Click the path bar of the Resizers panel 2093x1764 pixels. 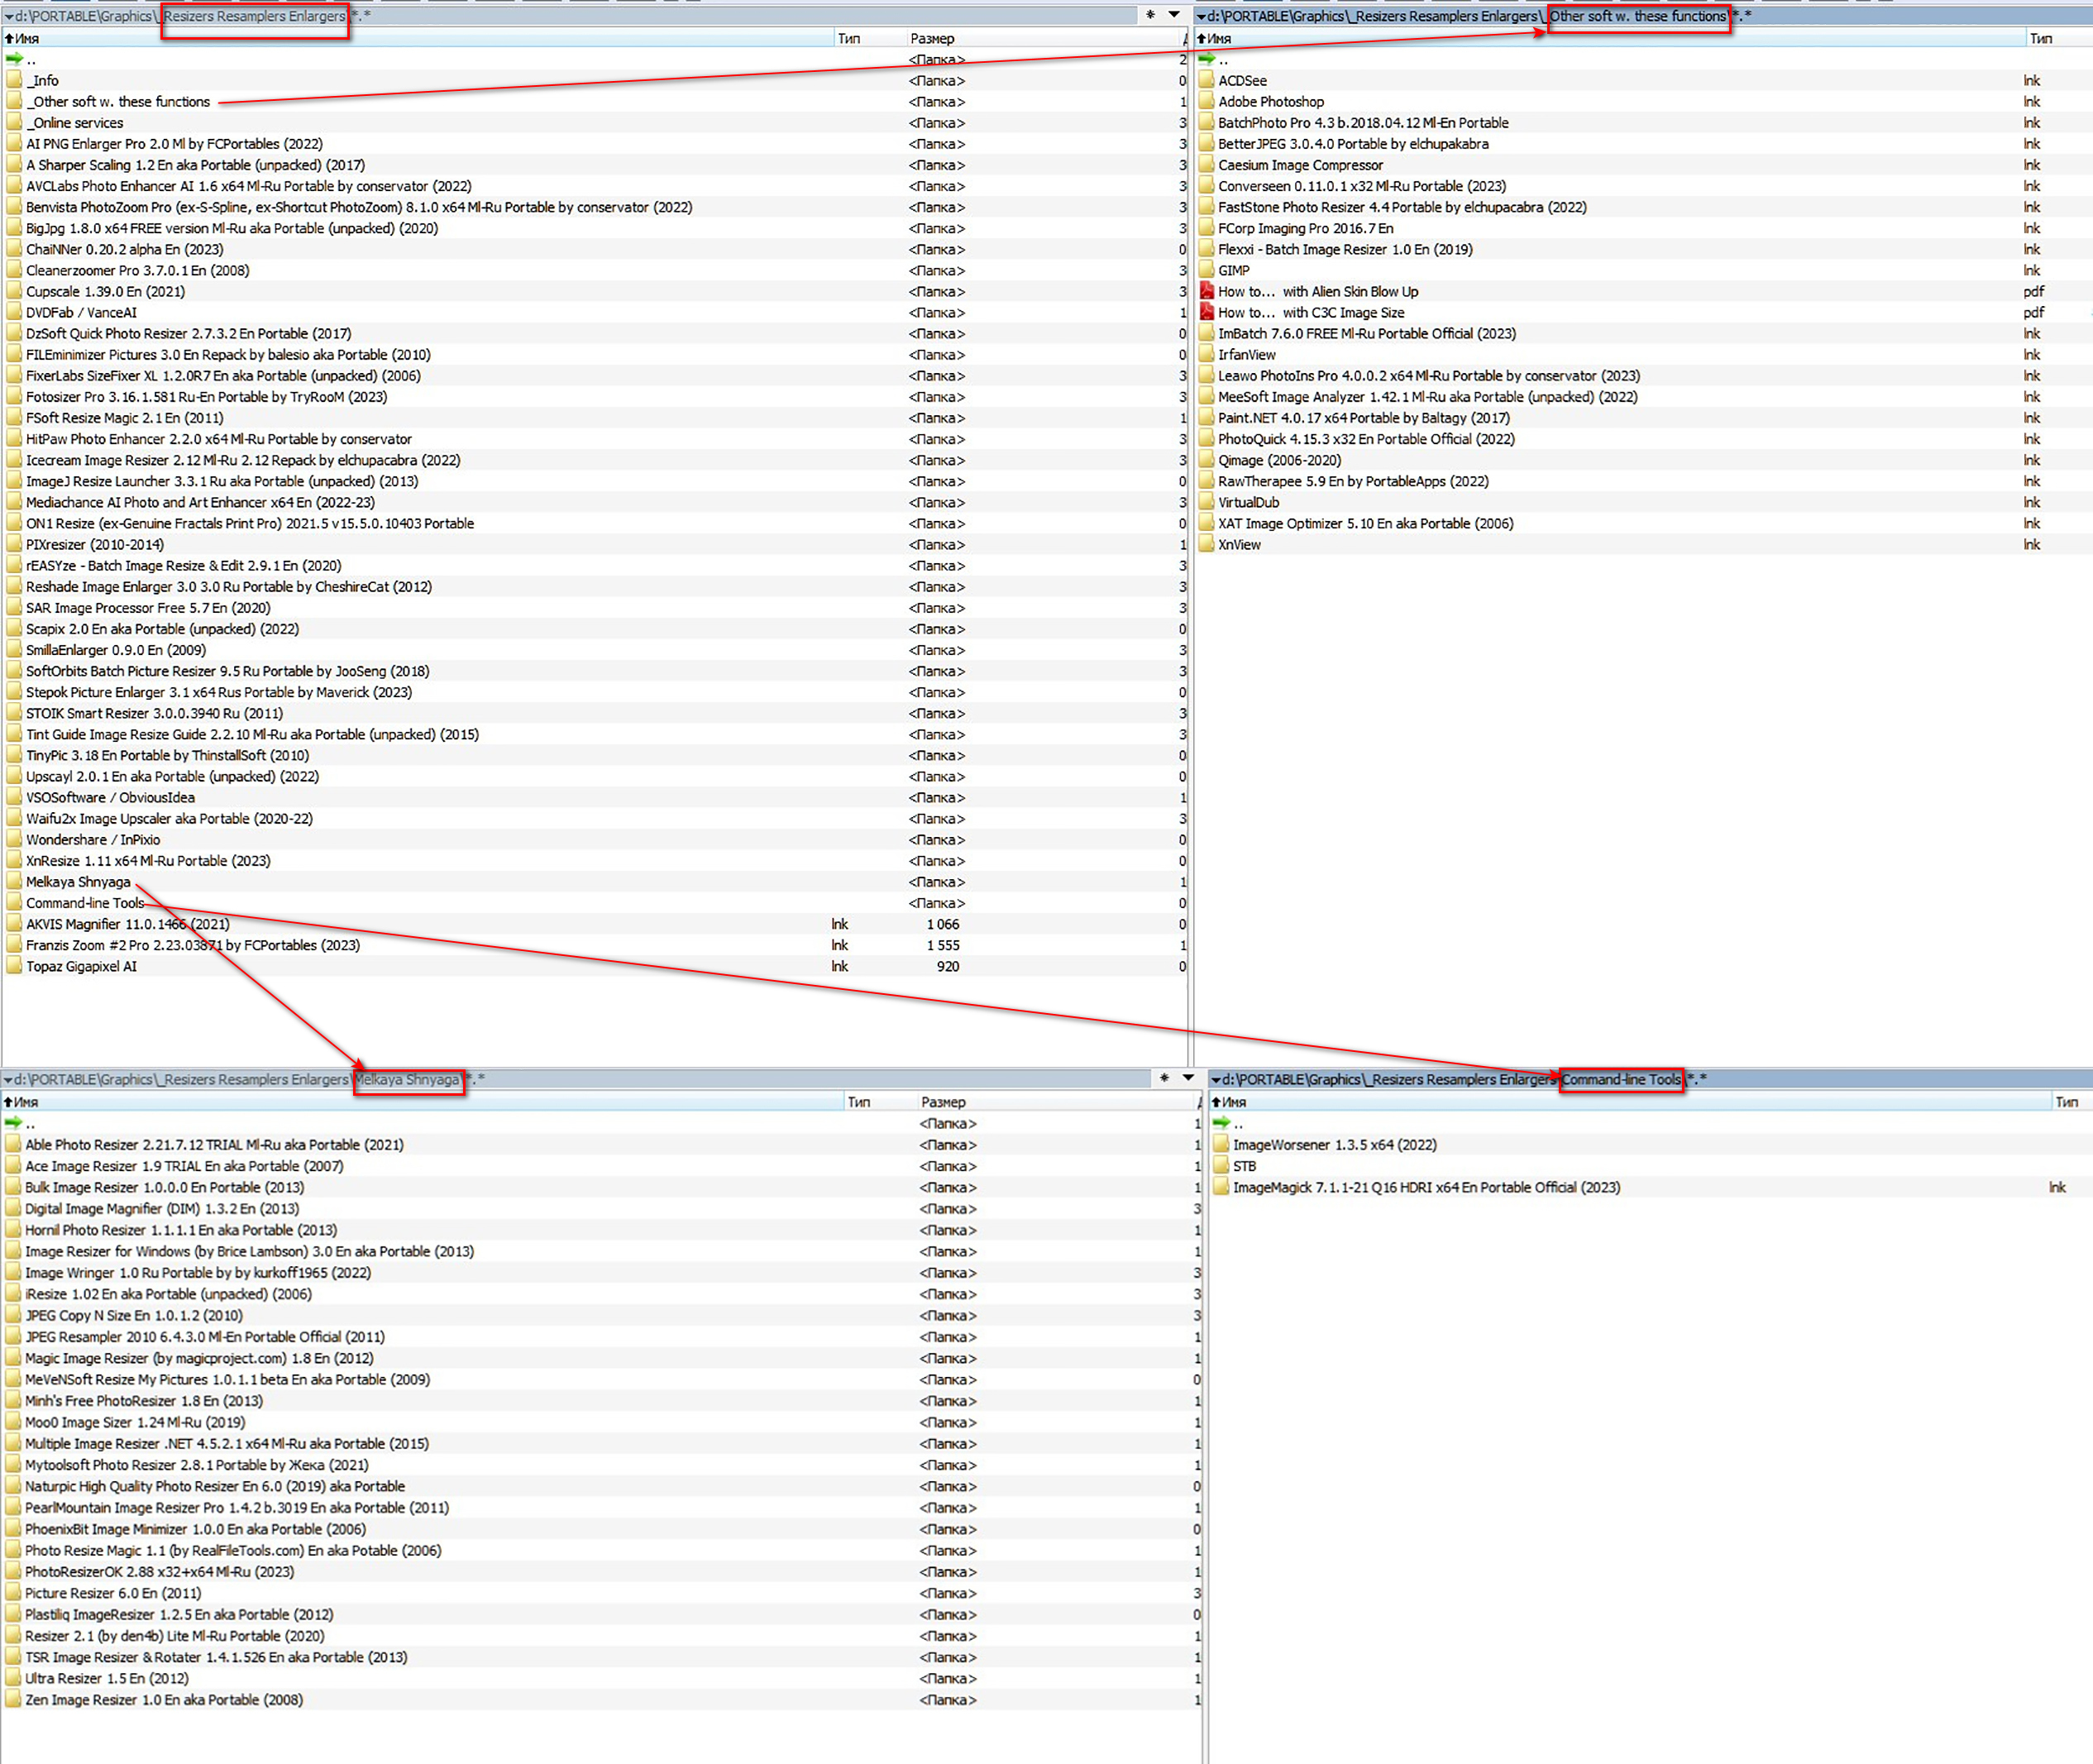point(570,16)
